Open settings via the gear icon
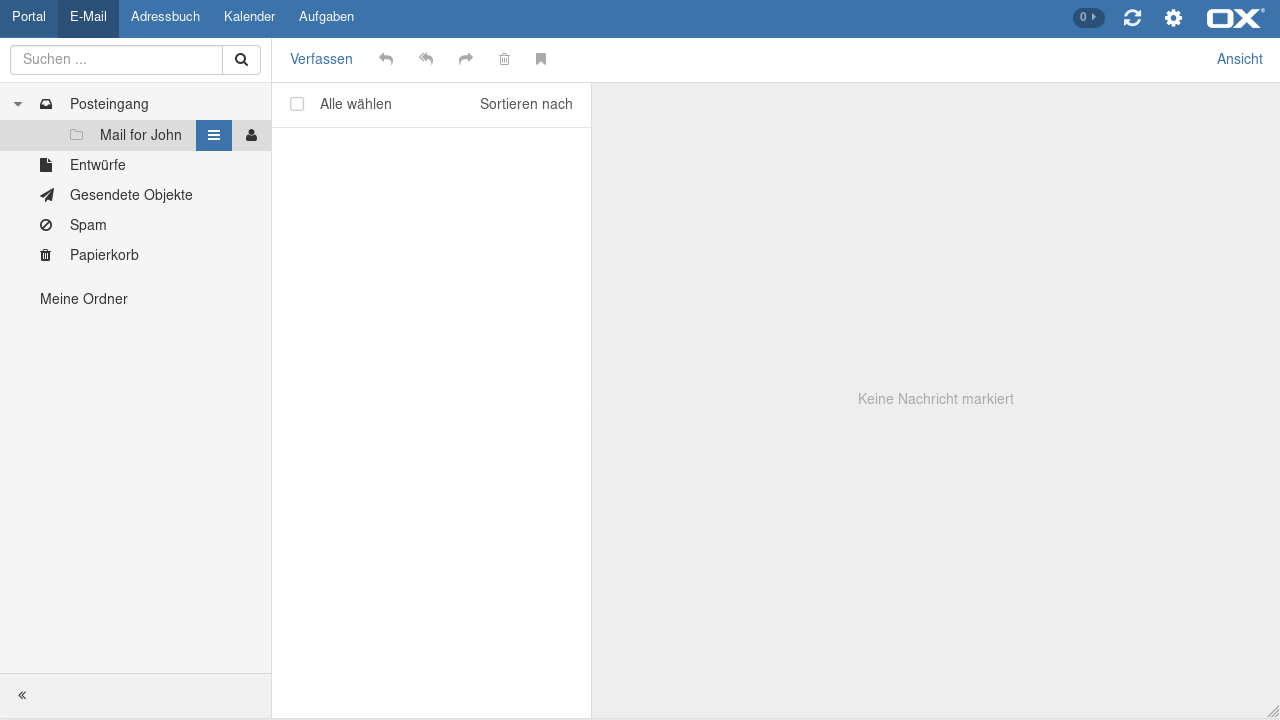 click(1173, 18)
